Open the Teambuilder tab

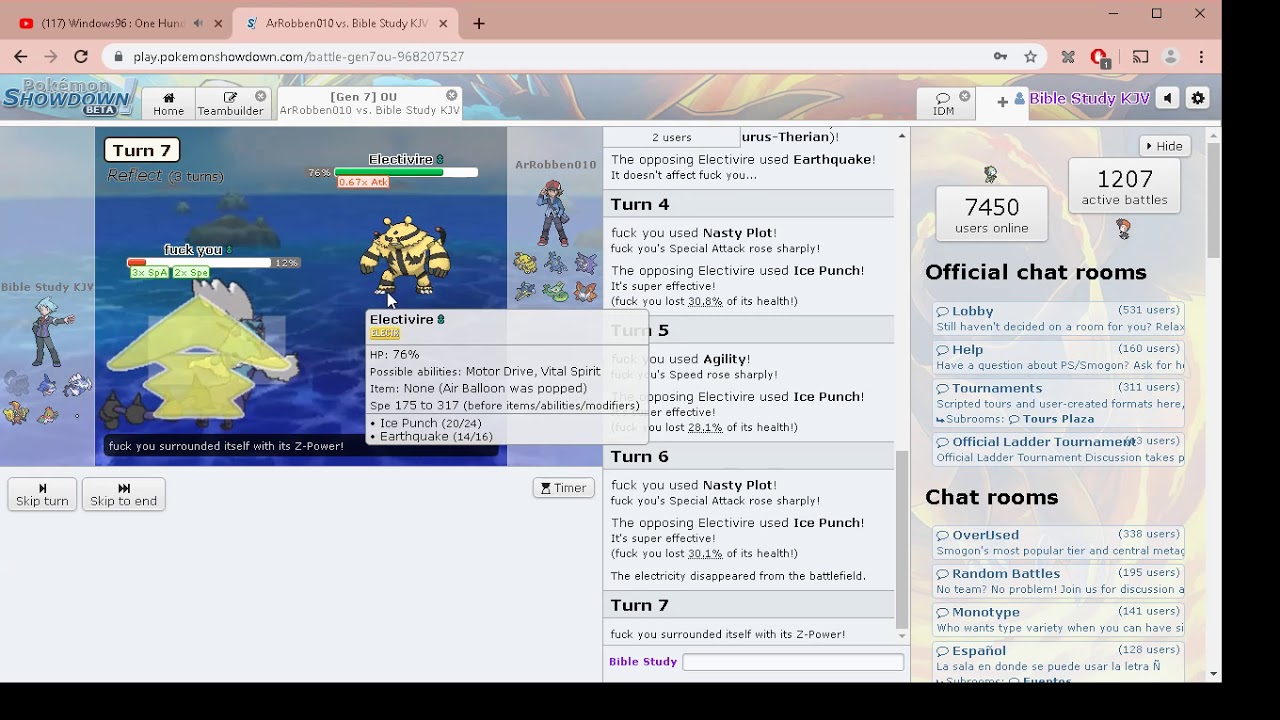(230, 103)
